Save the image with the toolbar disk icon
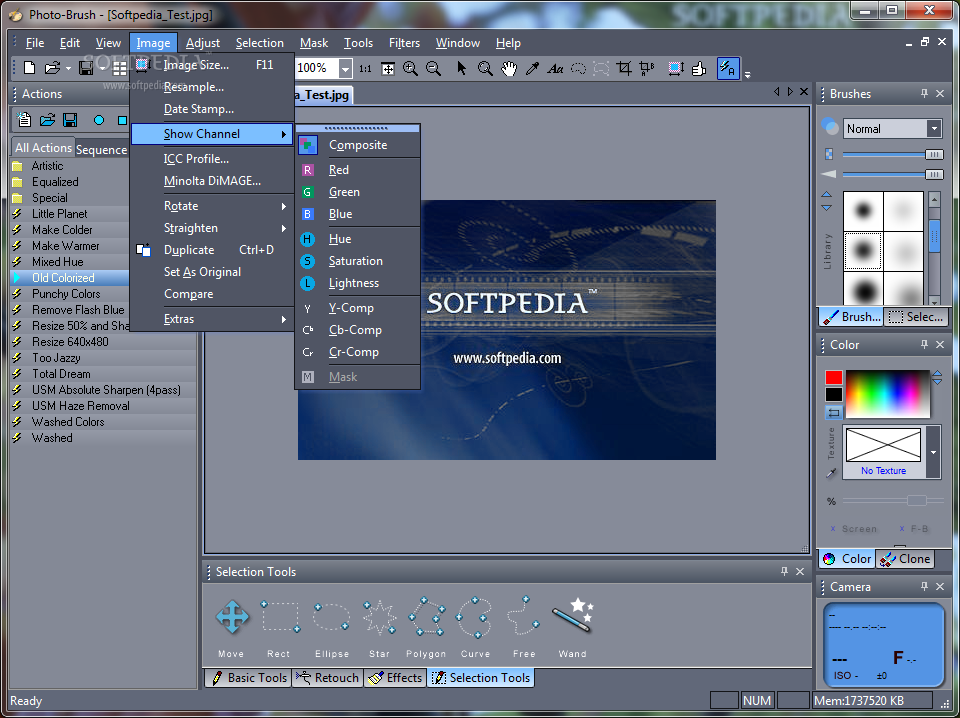The image size is (960, 718). 86,68
